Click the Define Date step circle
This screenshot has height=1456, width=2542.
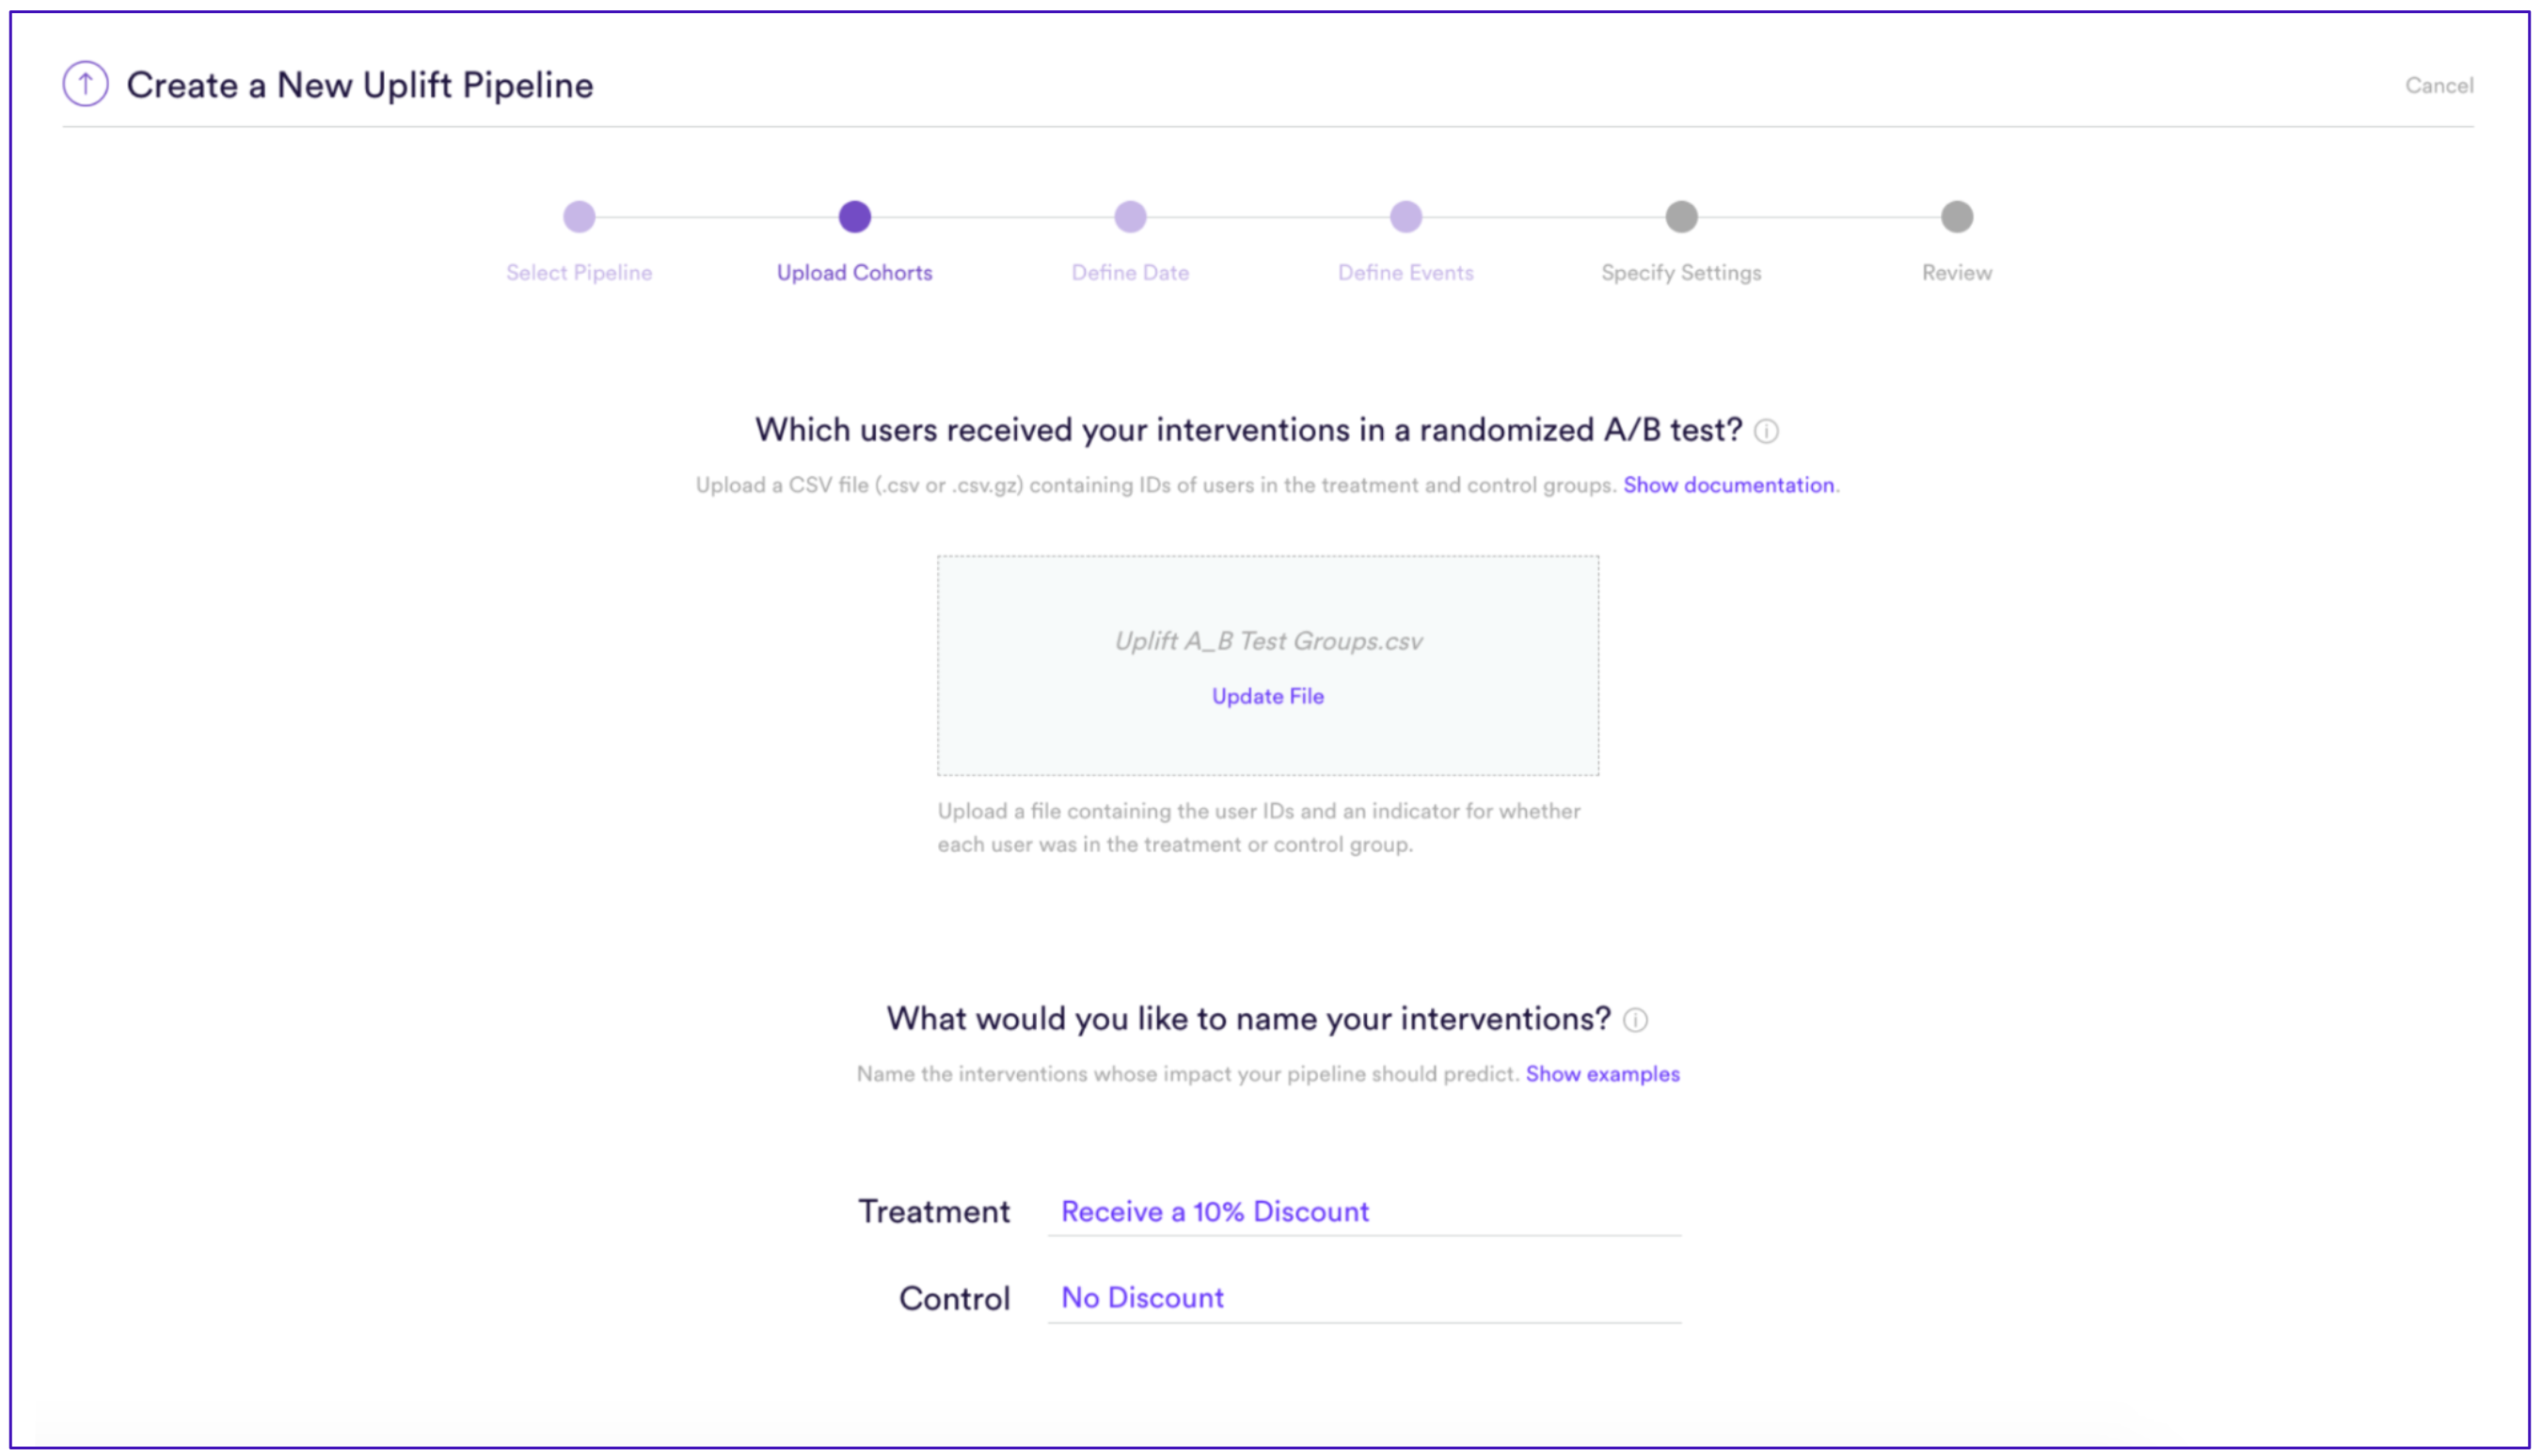[1130, 217]
